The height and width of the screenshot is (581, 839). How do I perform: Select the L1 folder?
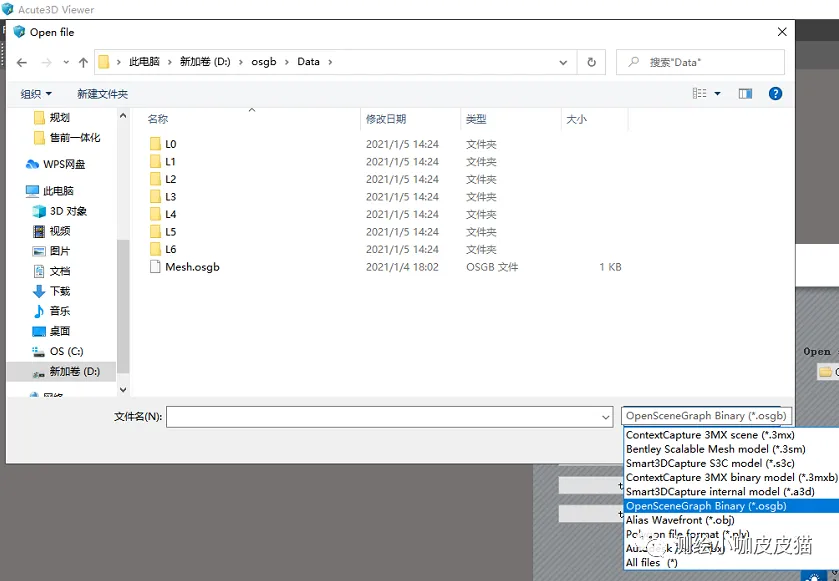pyautogui.click(x=170, y=162)
